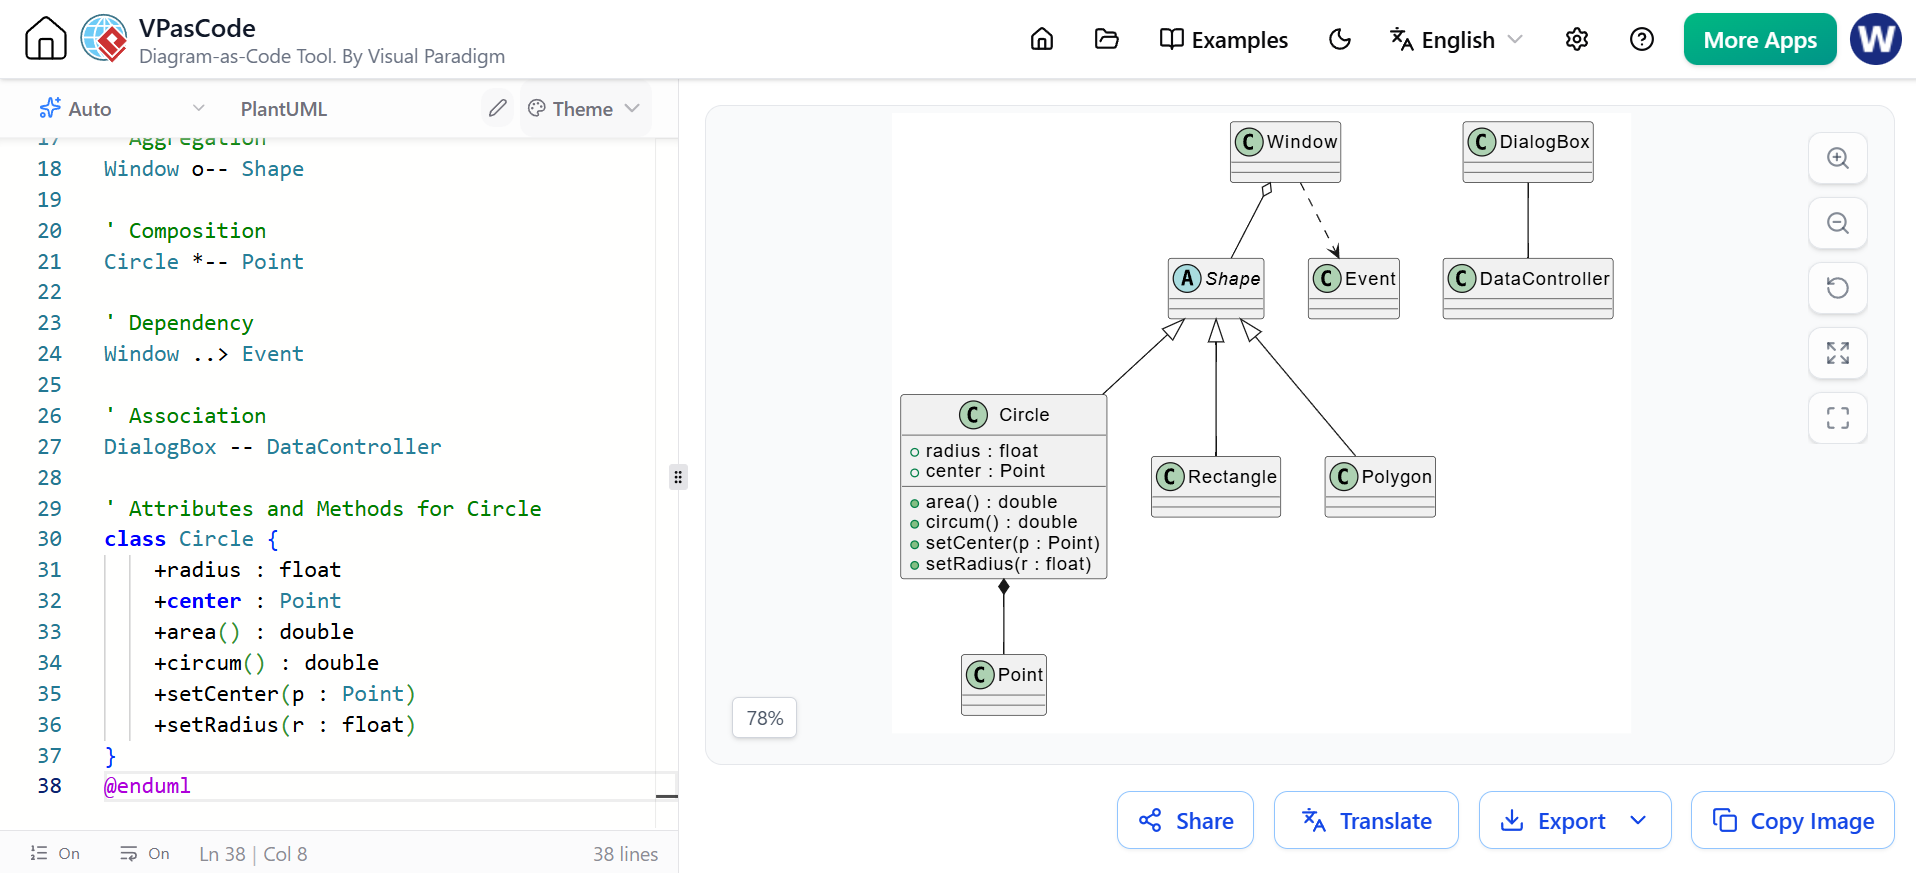This screenshot has width=1916, height=873.
Task: Click the Ln 38 | Col 8 indicator
Action: [x=253, y=854]
